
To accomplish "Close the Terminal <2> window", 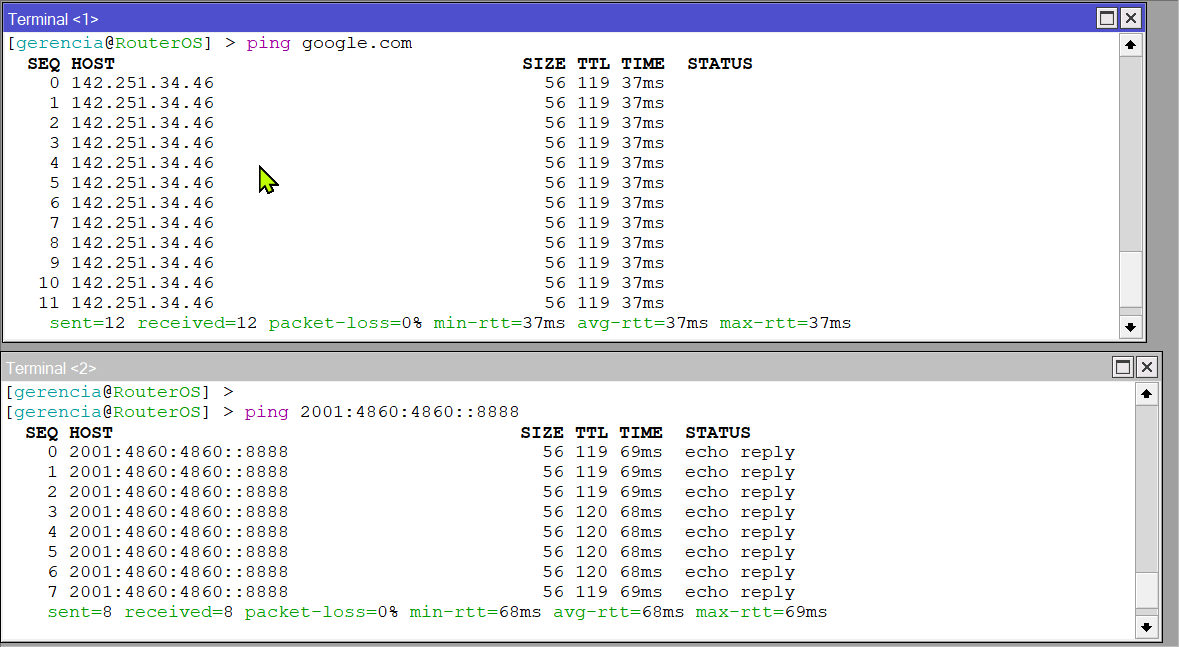I will (1146, 367).
